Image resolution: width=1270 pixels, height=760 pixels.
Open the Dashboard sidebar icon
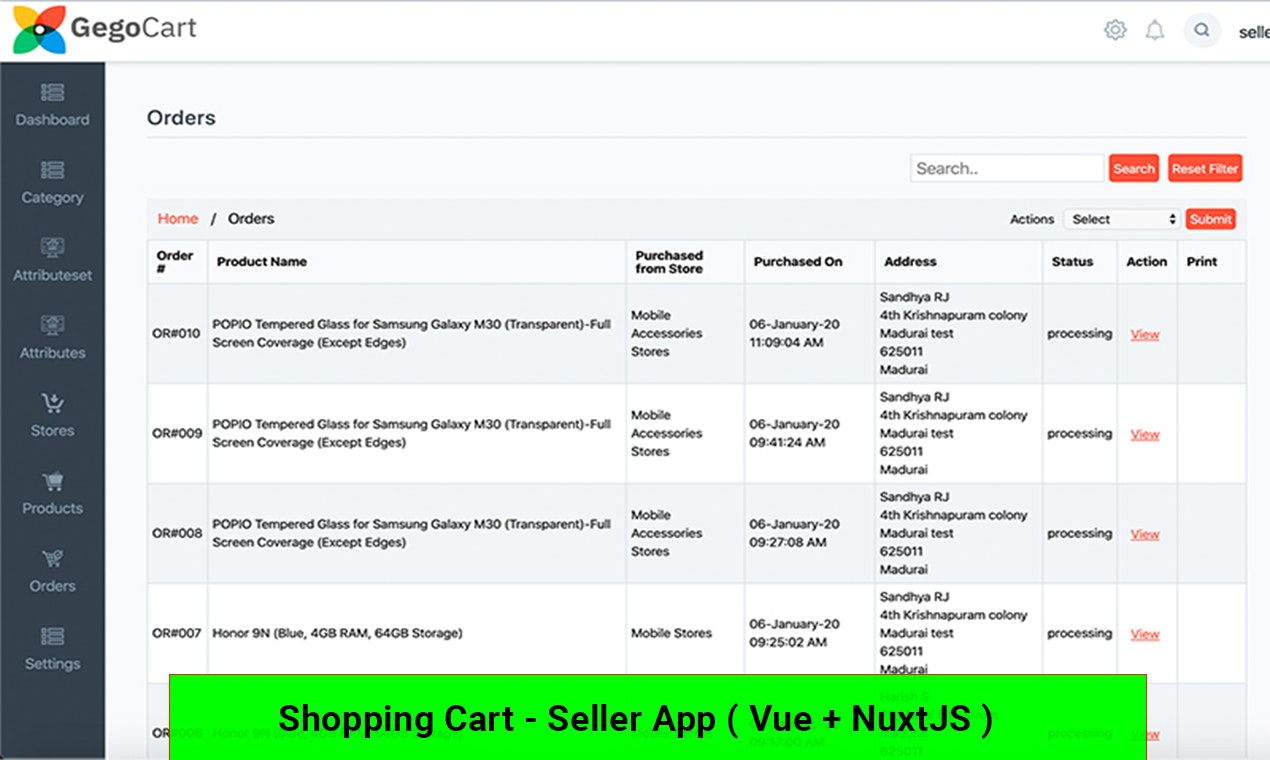pyautogui.click(x=53, y=93)
